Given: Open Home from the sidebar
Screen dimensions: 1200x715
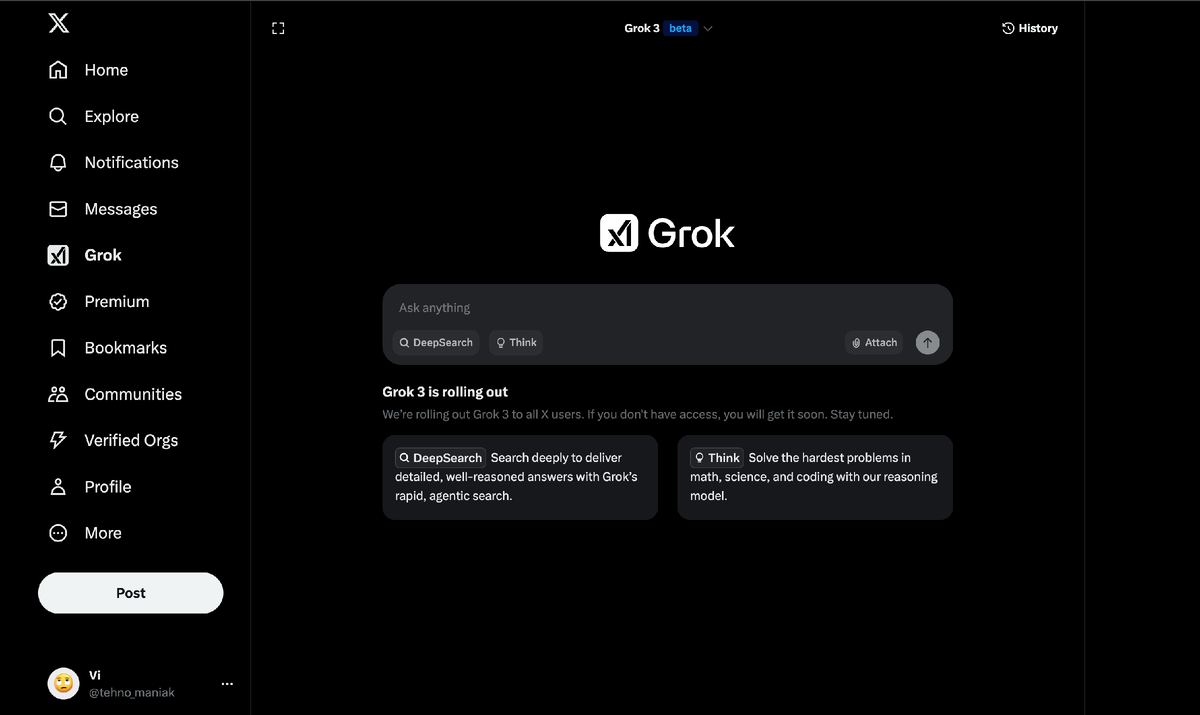Looking at the screenshot, I should click(x=88, y=70).
